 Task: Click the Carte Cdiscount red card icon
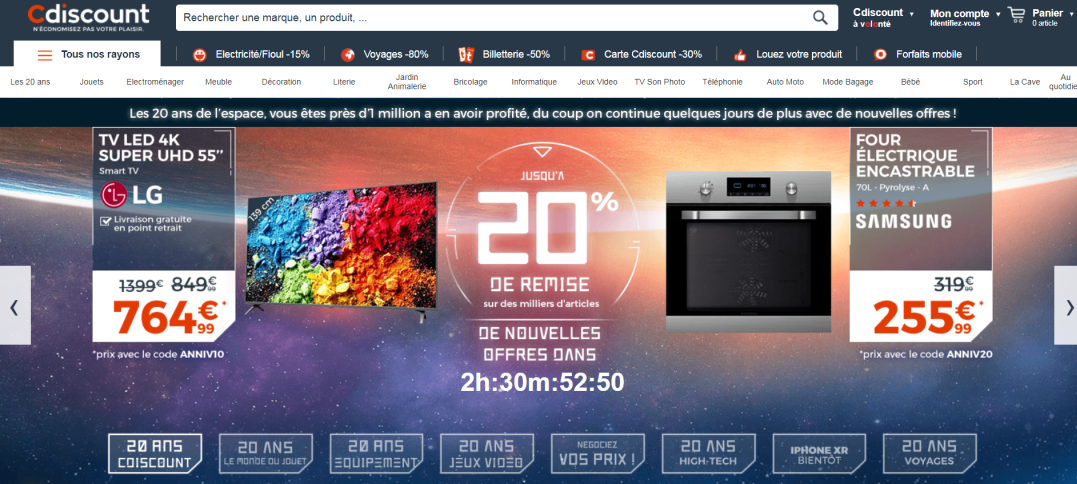(x=587, y=55)
